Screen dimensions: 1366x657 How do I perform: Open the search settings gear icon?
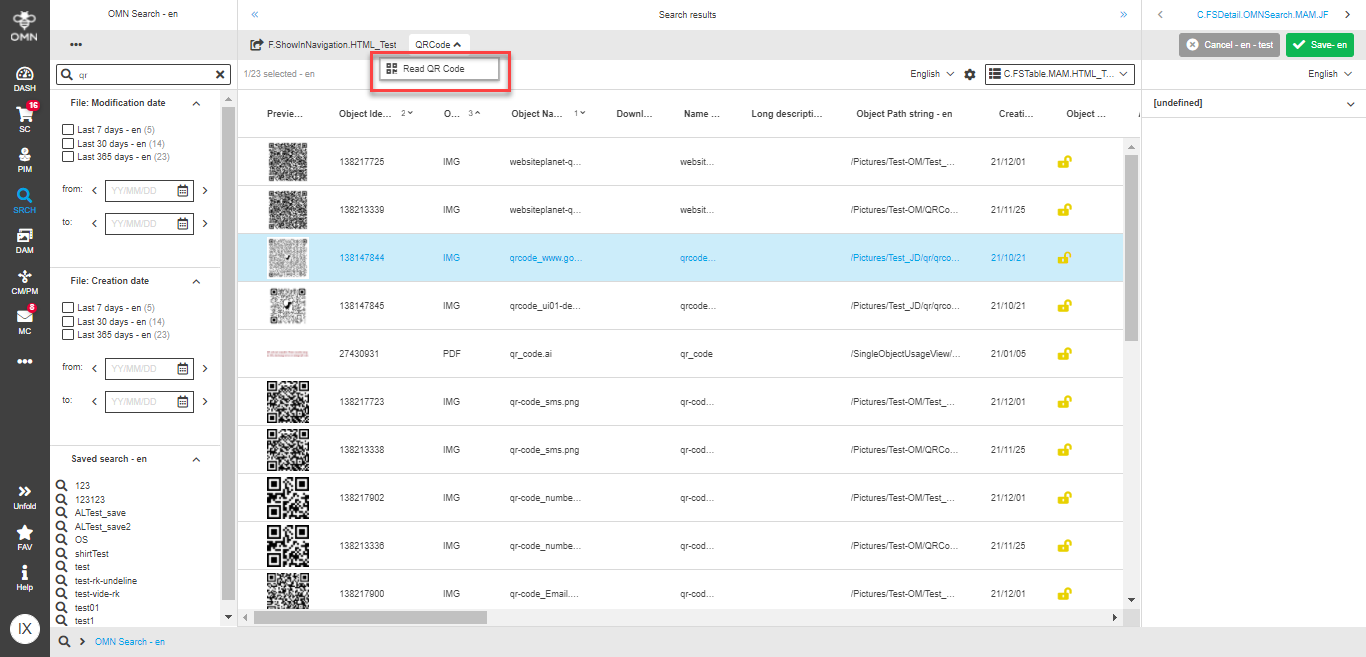[x=967, y=74]
